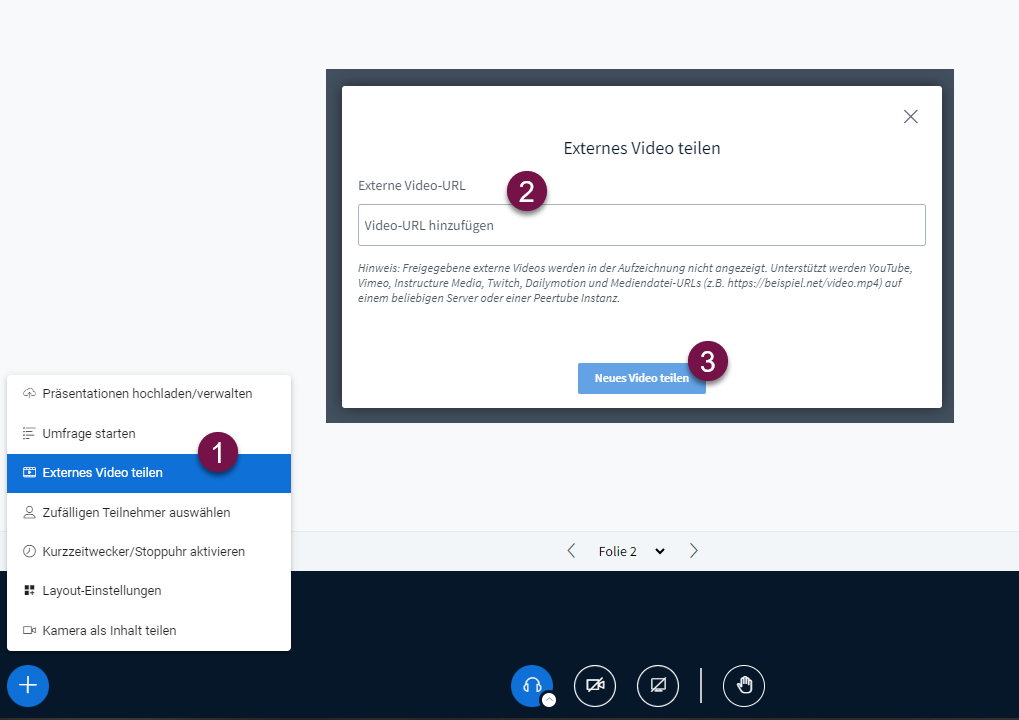Close the Externes Video teilen dialog
Image resolution: width=1019 pixels, height=720 pixels.
click(910, 116)
